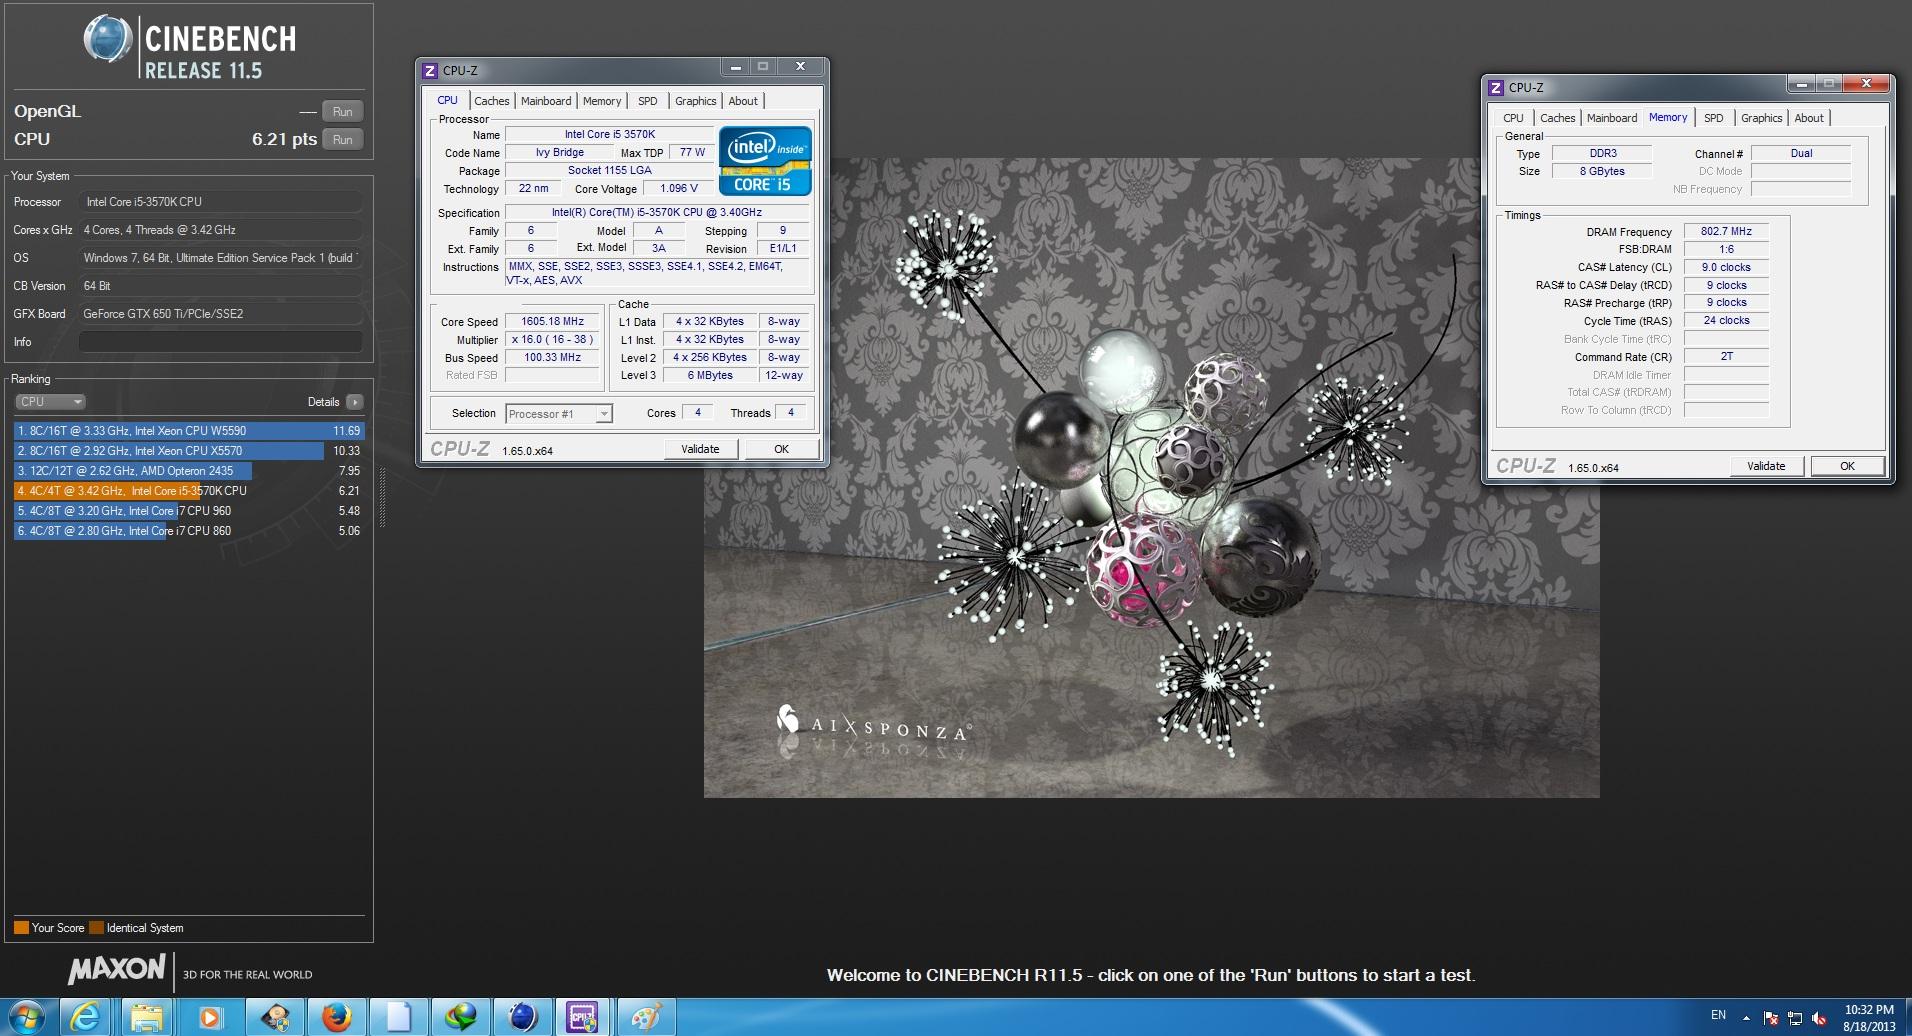Select the highlighted i5-3570K ranking row
The height and width of the screenshot is (1036, 1912).
point(188,491)
